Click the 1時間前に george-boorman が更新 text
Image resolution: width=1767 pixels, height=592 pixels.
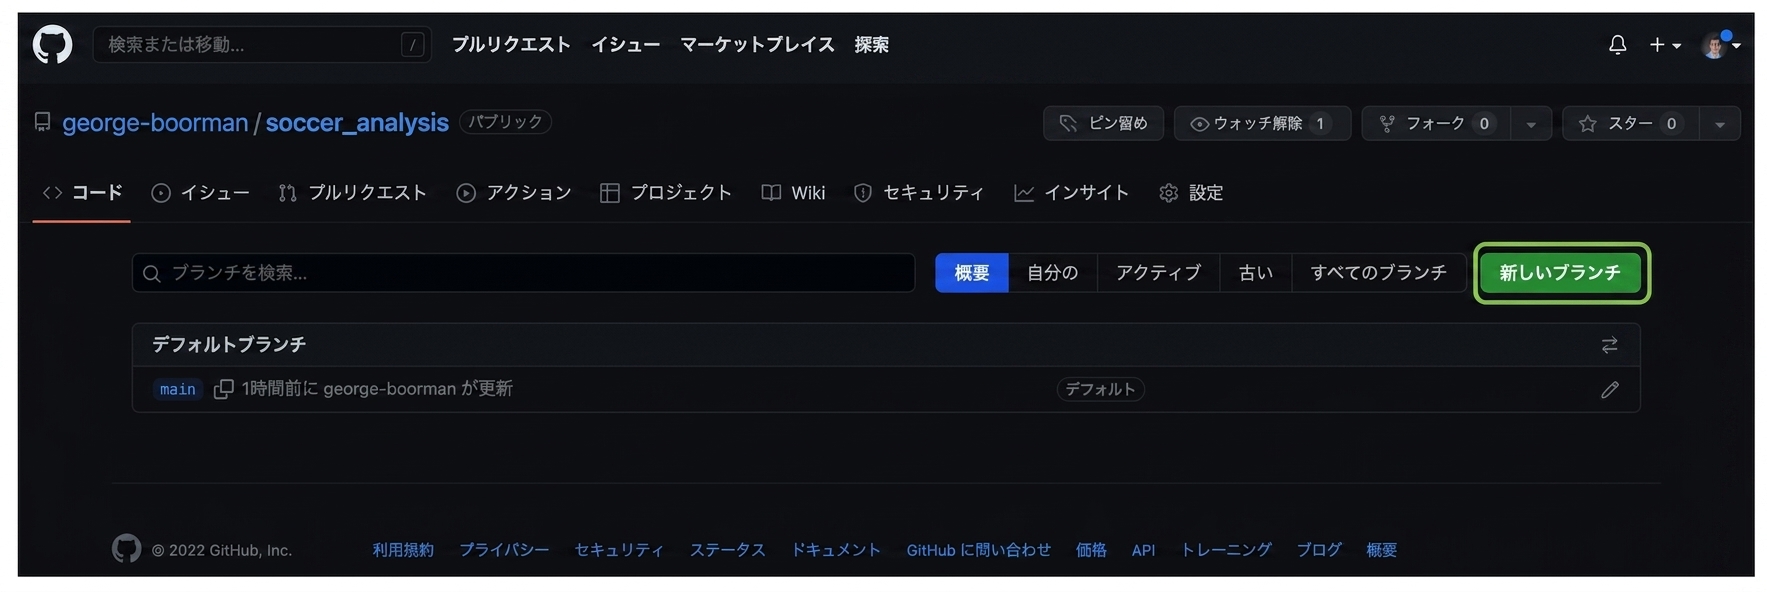coord(377,389)
